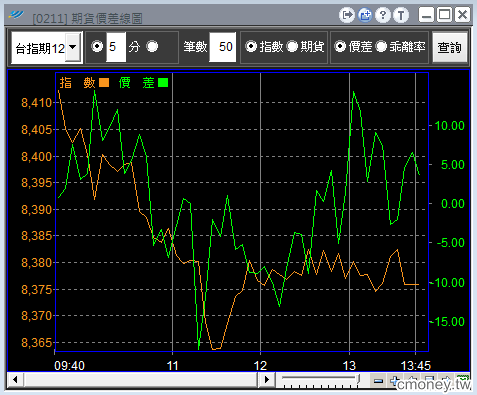This screenshot has width=477, height=395.
Task: Click the horizontal scrollbar right arrow
Action: 266,380
